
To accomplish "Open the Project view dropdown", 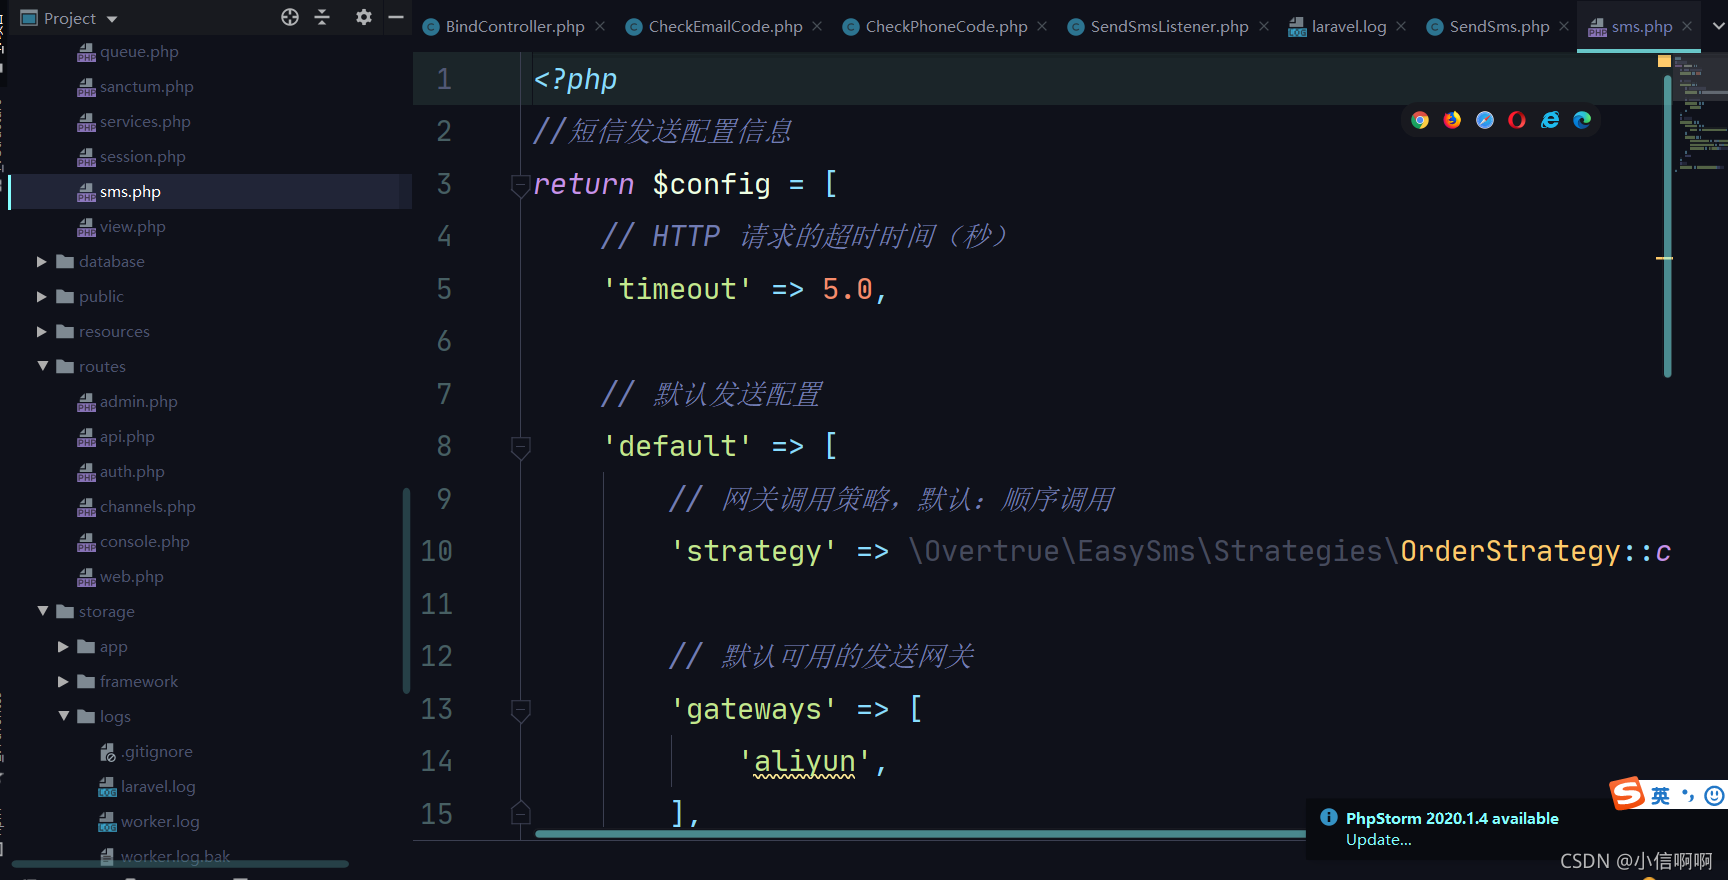I will click(112, 19).
